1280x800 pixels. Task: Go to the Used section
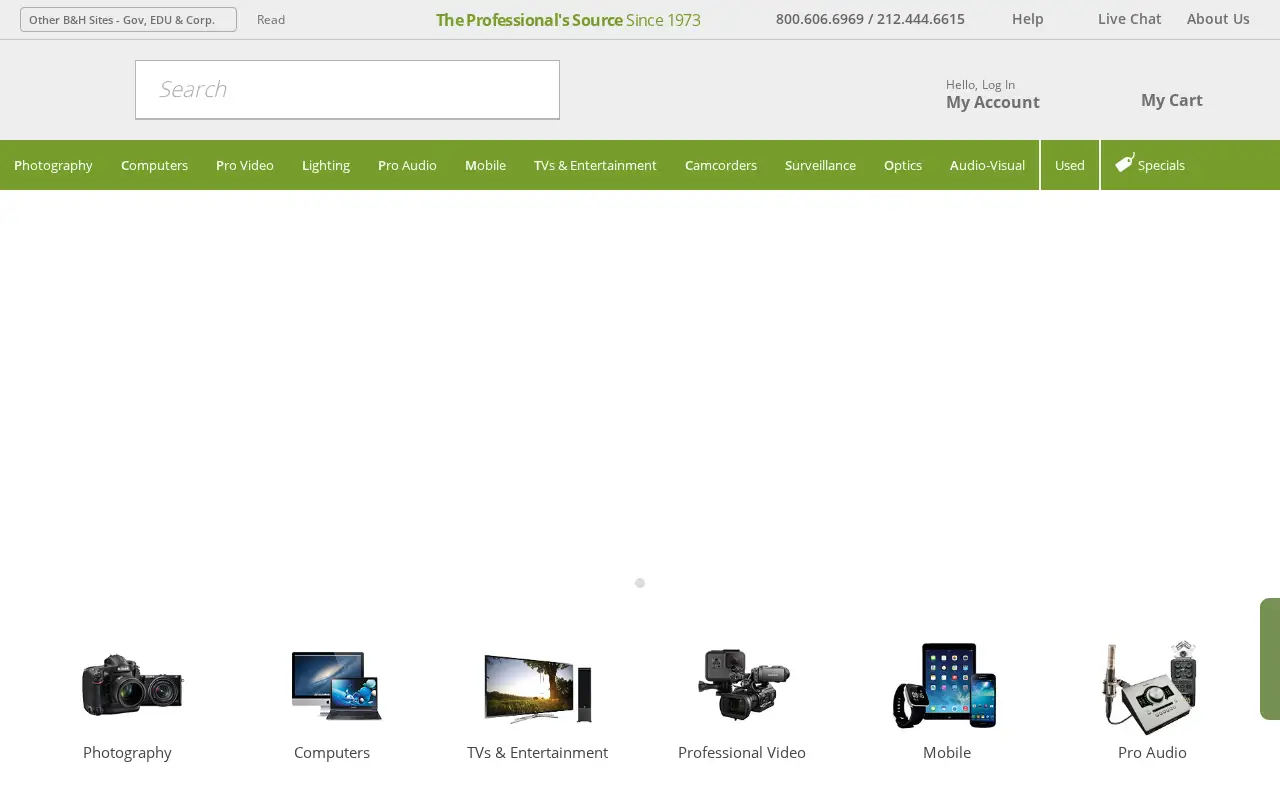1070,165
